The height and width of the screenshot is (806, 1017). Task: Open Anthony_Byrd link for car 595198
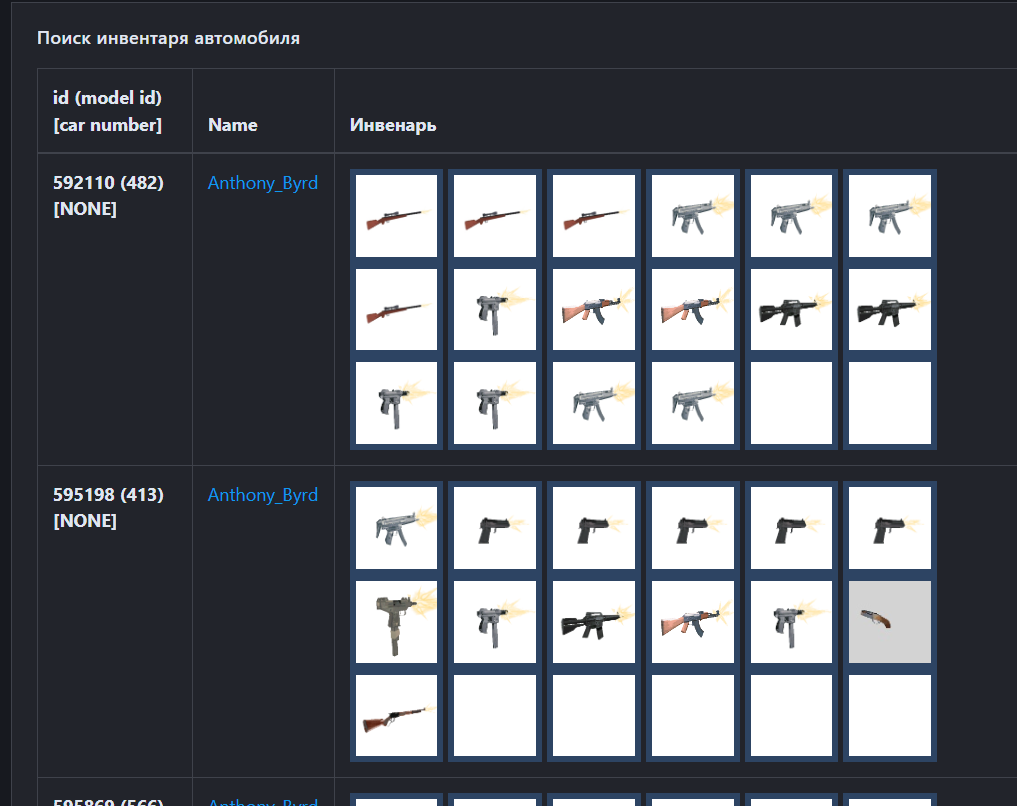click(x=263, y=495)
